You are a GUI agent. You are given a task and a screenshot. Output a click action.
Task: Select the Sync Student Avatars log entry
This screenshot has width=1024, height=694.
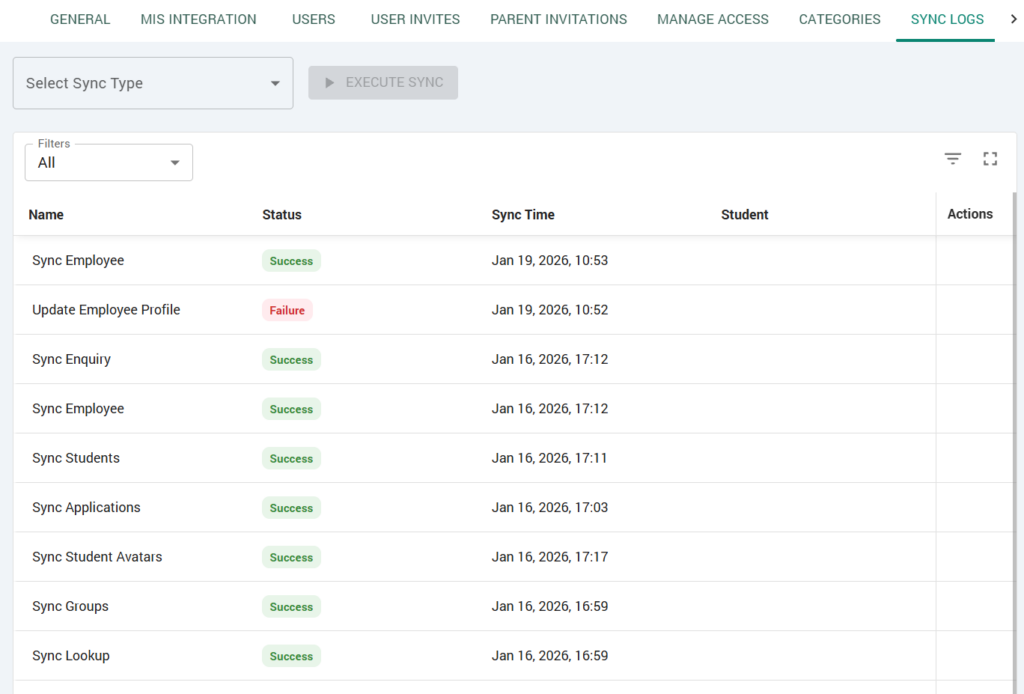97,557
